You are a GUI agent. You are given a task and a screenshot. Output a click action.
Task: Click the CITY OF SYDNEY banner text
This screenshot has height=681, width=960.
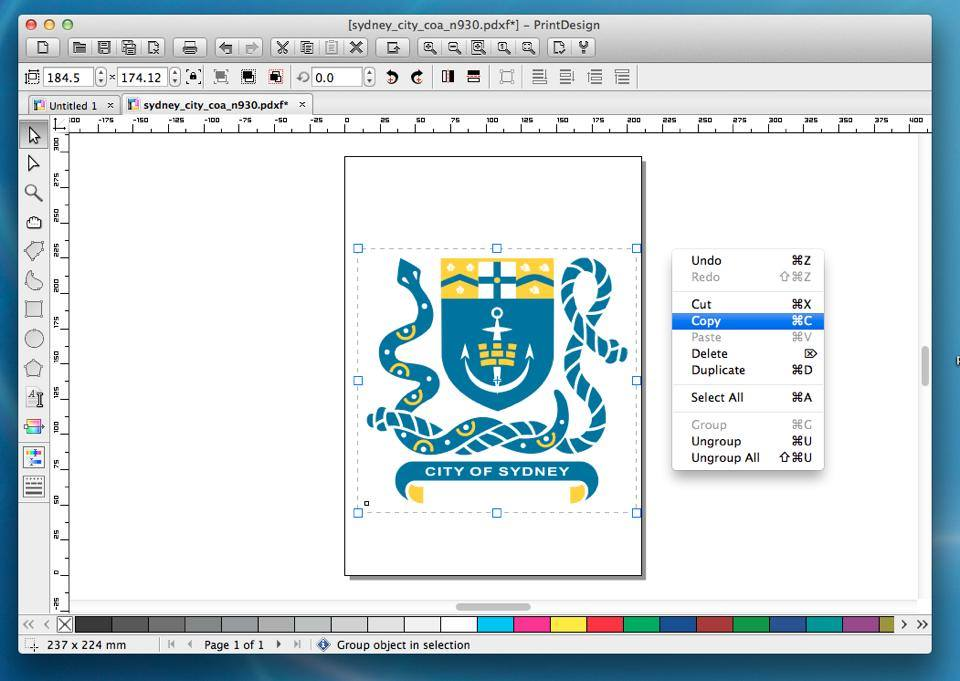tap(497, 471)
